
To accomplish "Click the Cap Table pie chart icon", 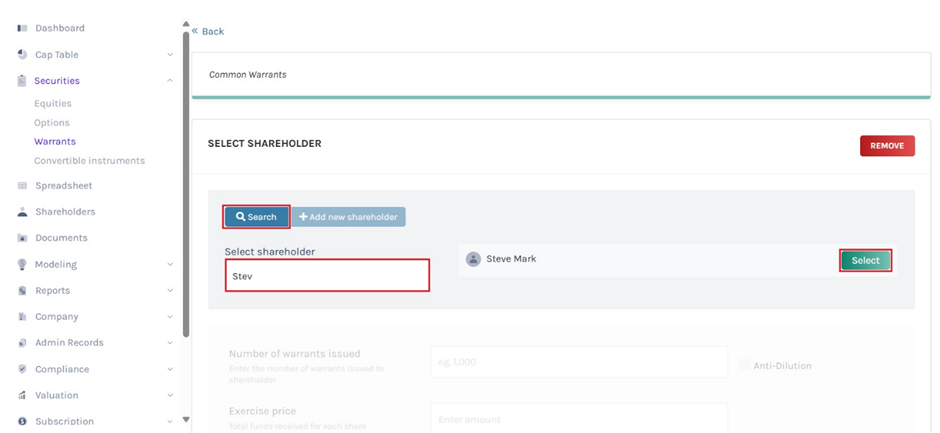I will pos(22,55).
